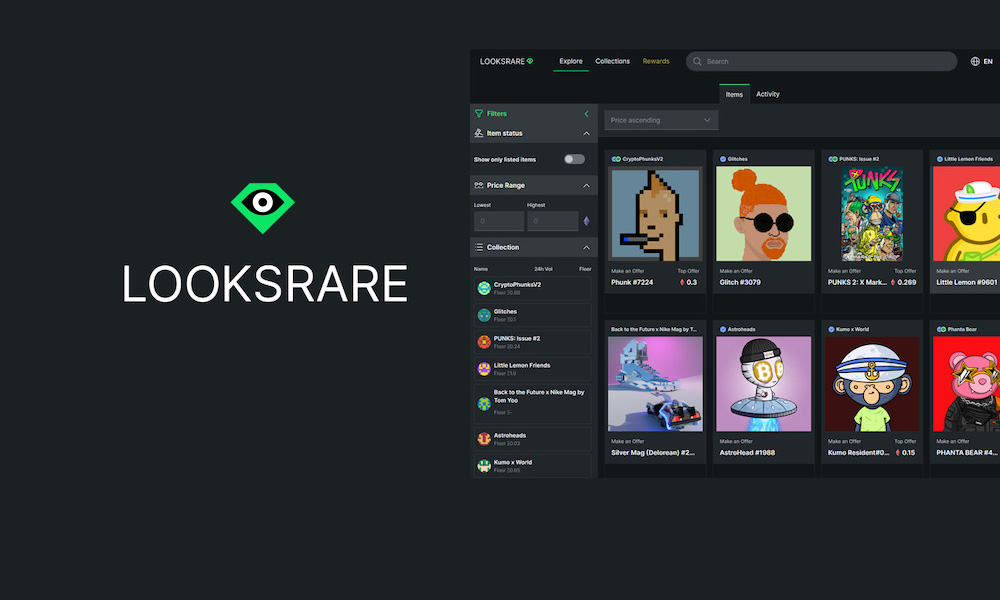This screenshot has width=1000, height=600.
Task: Select Glitches name in the collection list
Action: click(505, 311)
